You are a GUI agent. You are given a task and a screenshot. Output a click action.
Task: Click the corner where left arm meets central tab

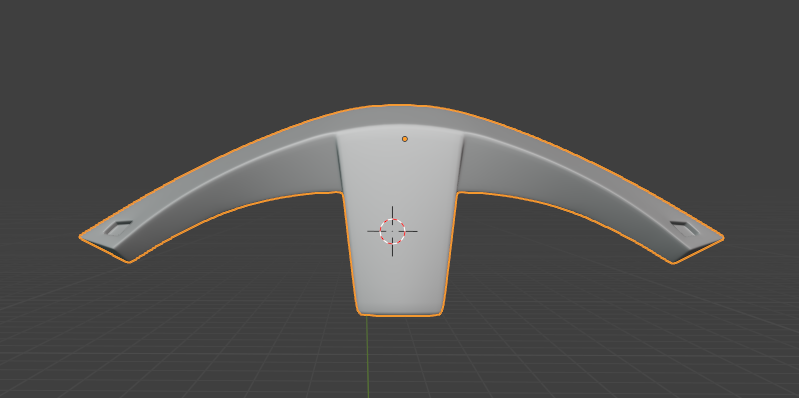pos(341,193)
